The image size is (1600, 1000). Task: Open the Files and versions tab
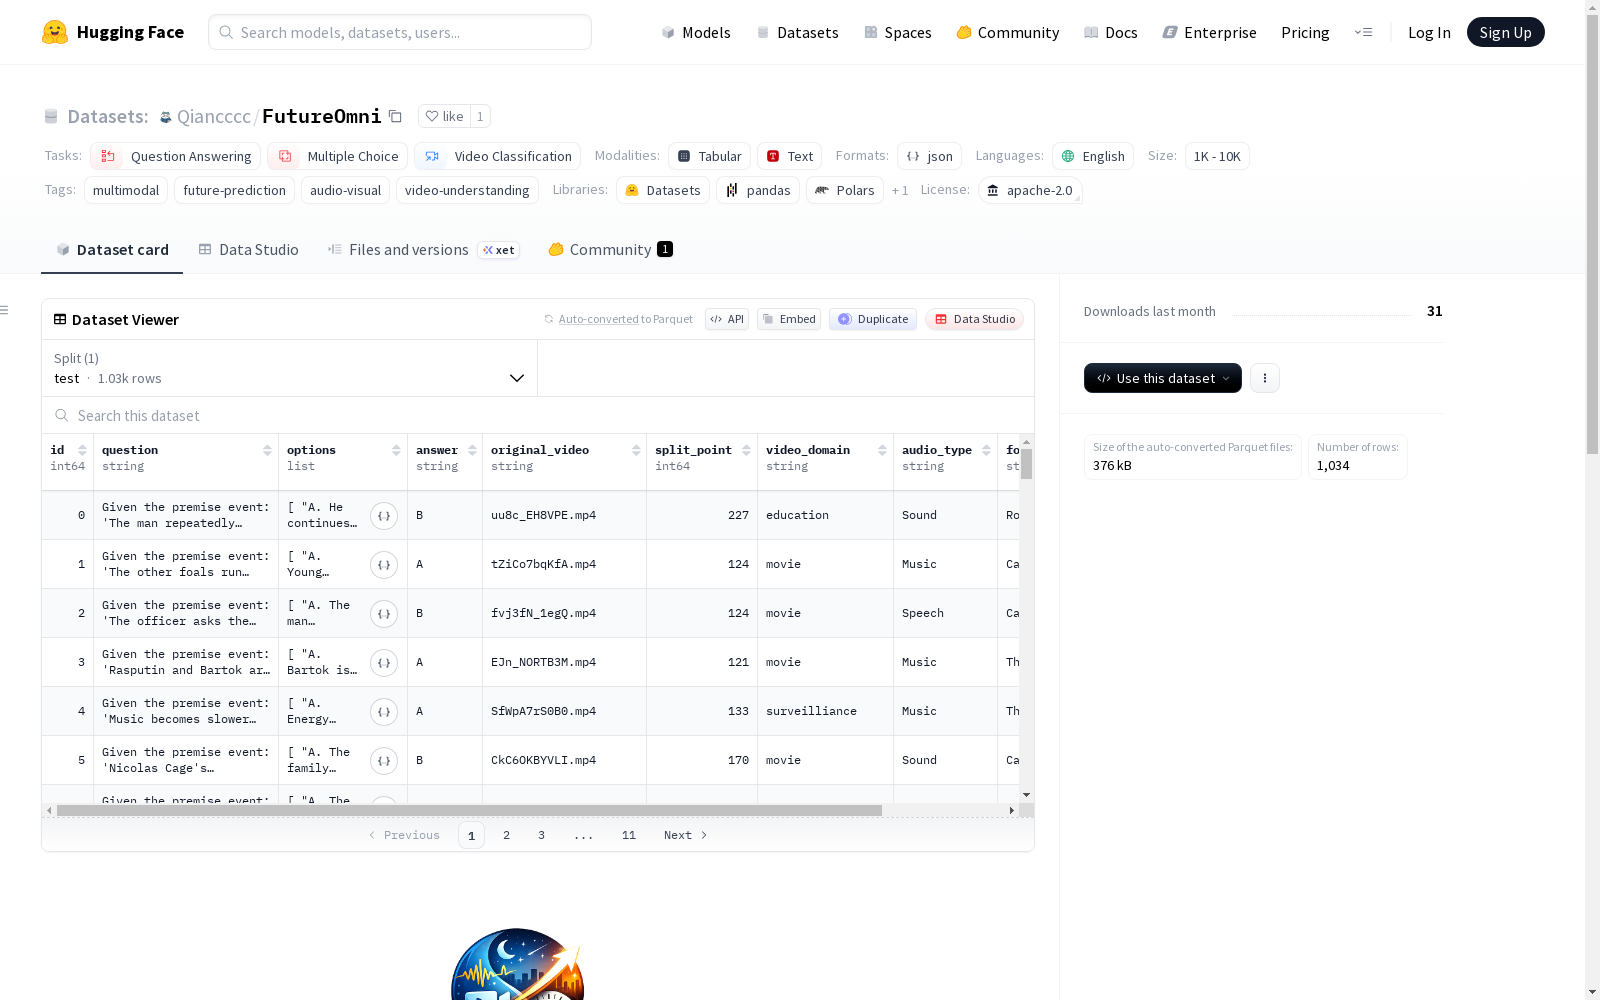point(423,250)
